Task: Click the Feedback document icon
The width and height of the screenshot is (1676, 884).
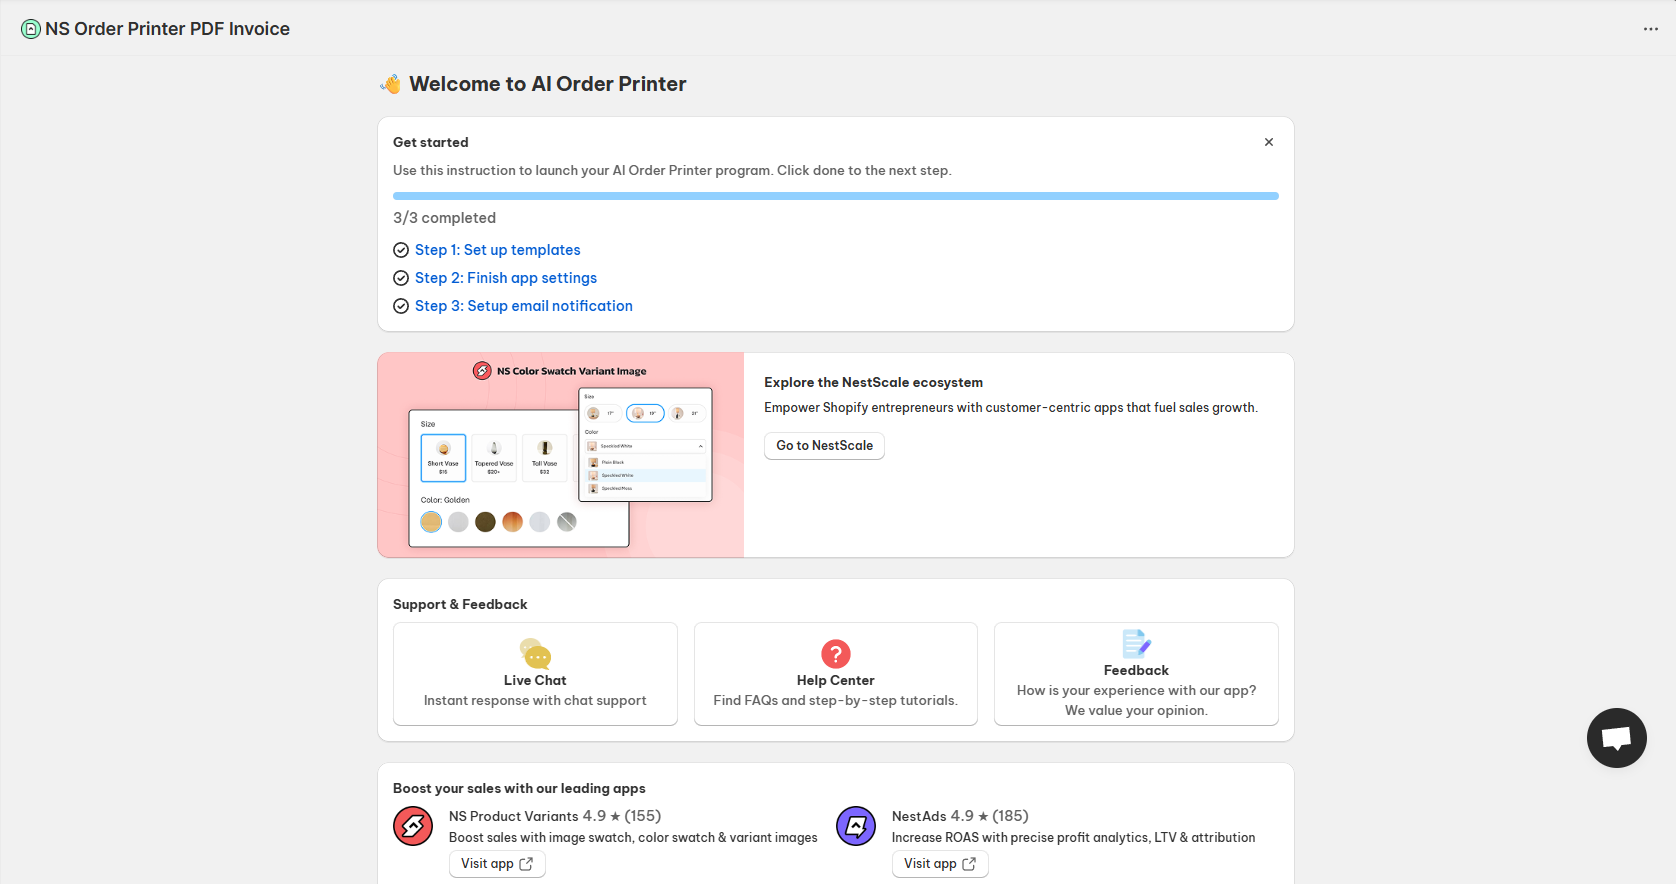Action: [1136, 644]
